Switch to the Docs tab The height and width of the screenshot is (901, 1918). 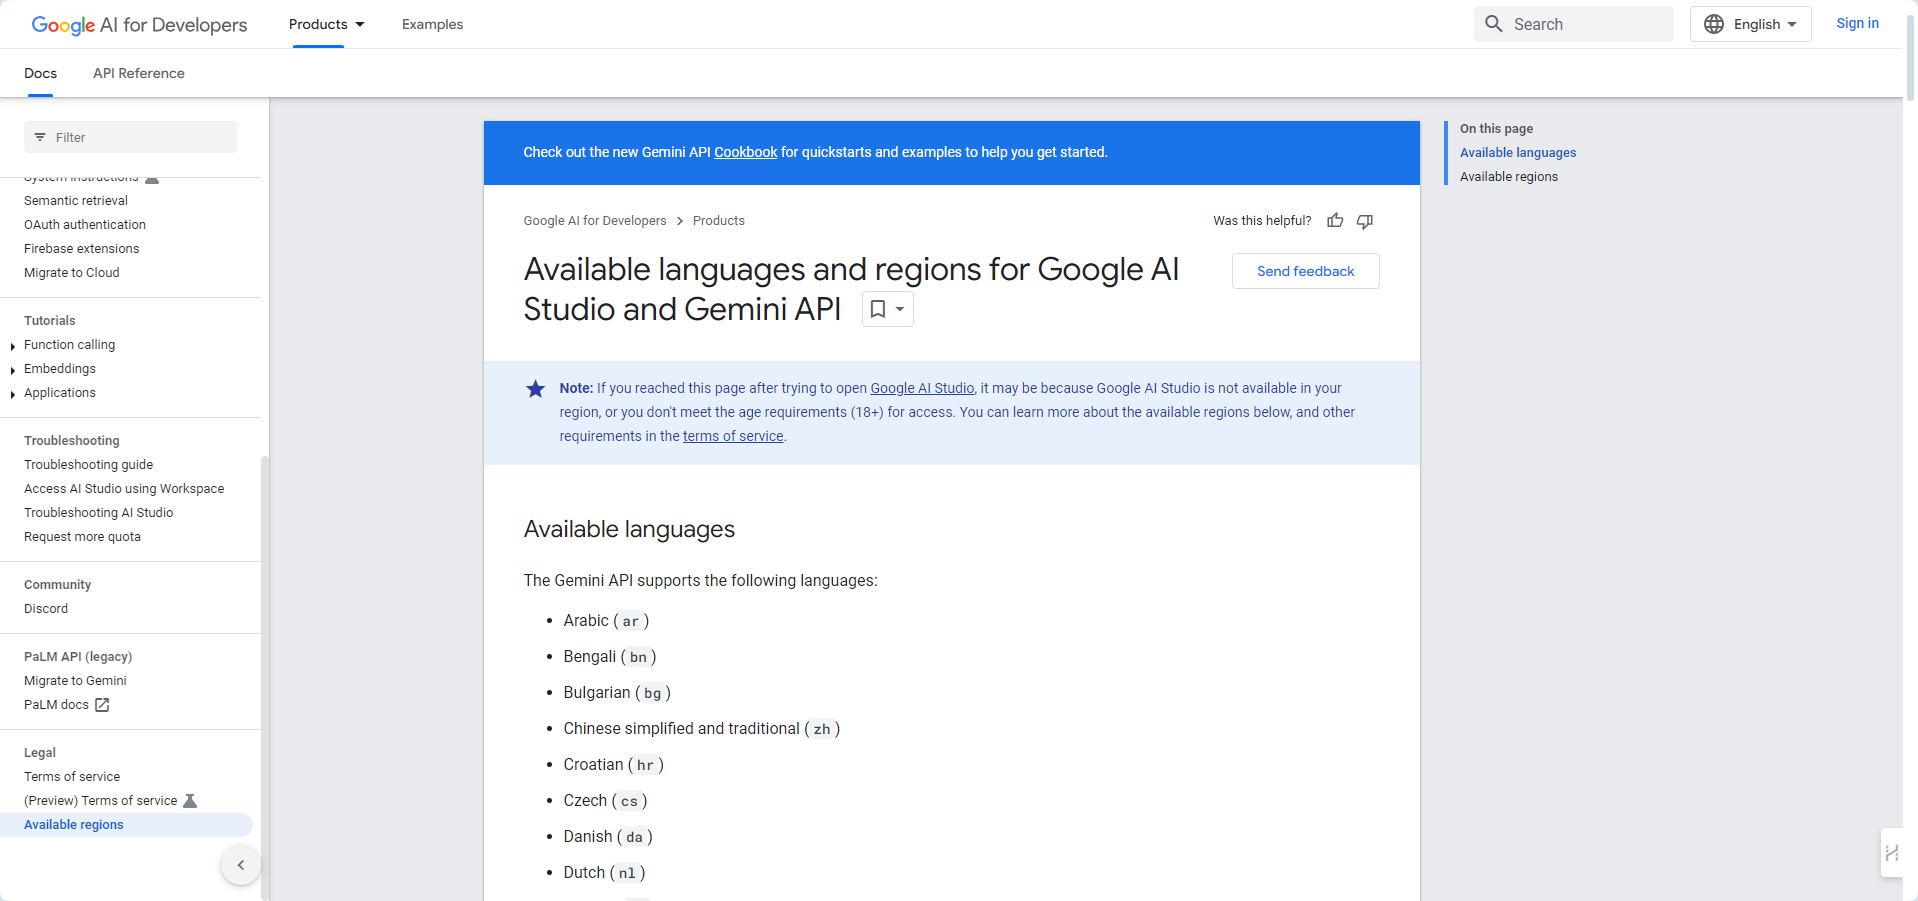point(40,73)
